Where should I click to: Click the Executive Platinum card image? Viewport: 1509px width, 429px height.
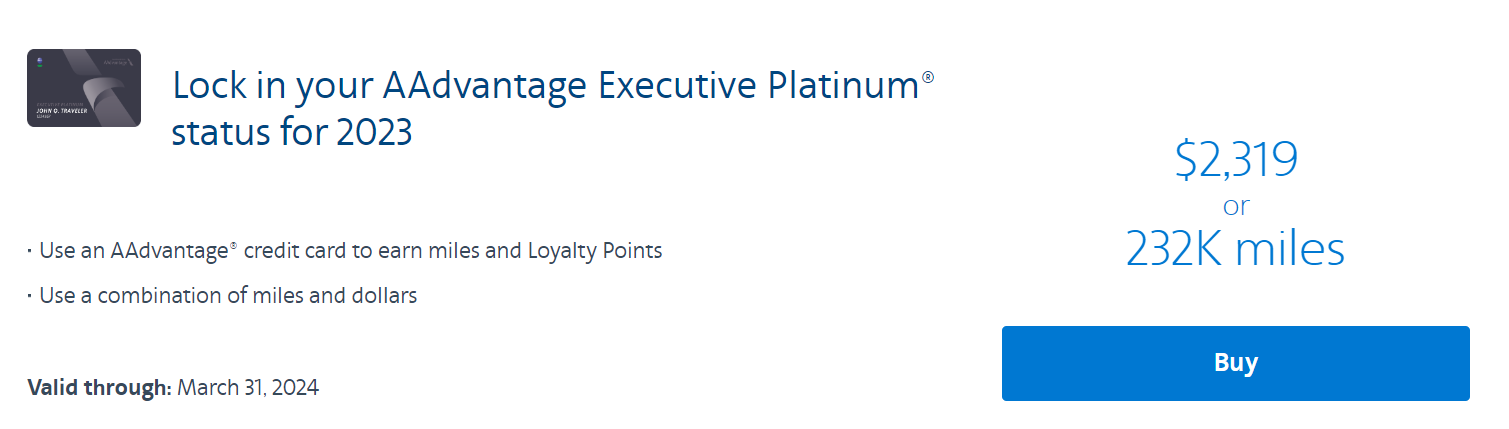[84, 88]
